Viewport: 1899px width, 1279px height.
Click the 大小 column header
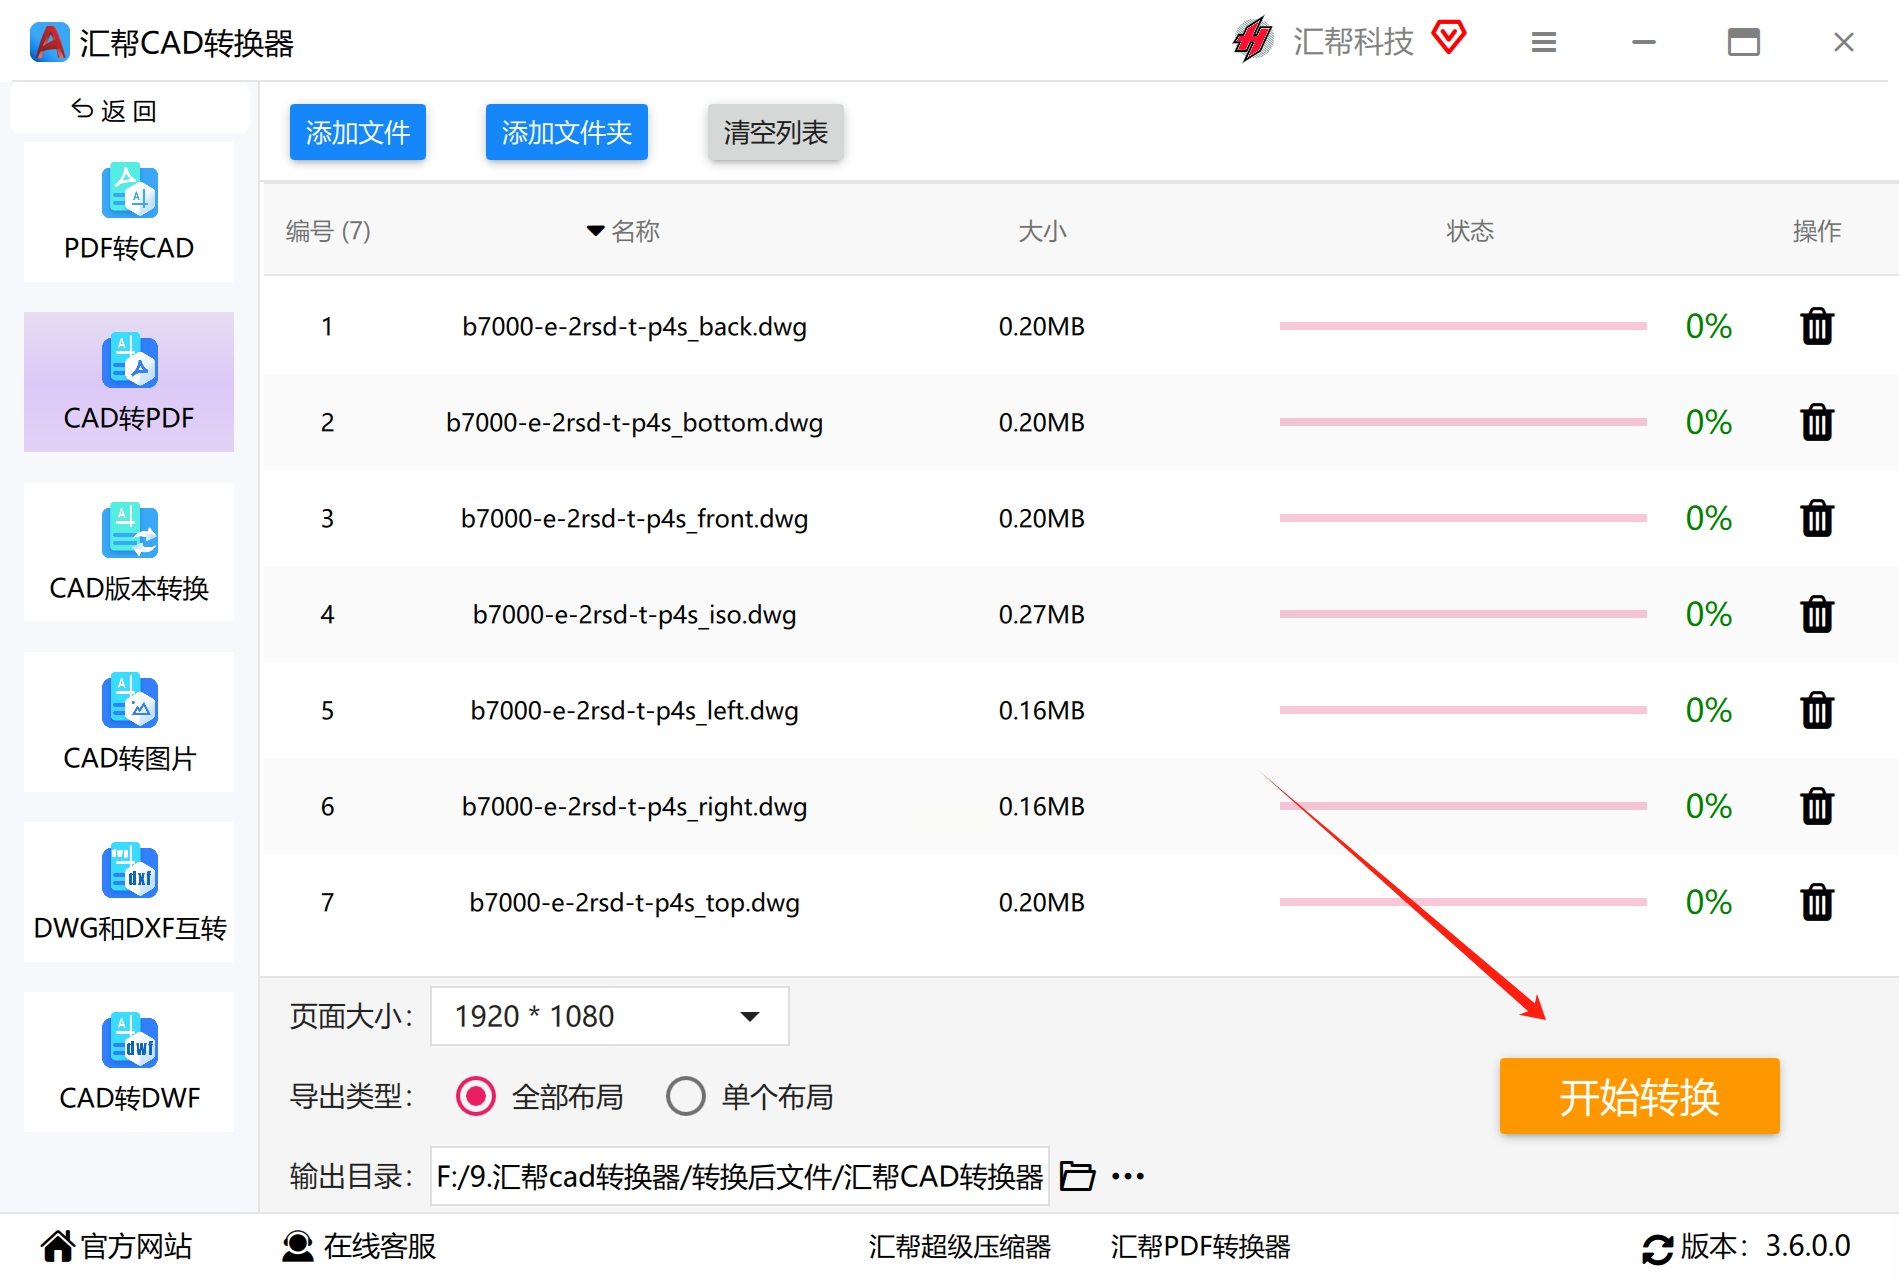coord(1042,231)
